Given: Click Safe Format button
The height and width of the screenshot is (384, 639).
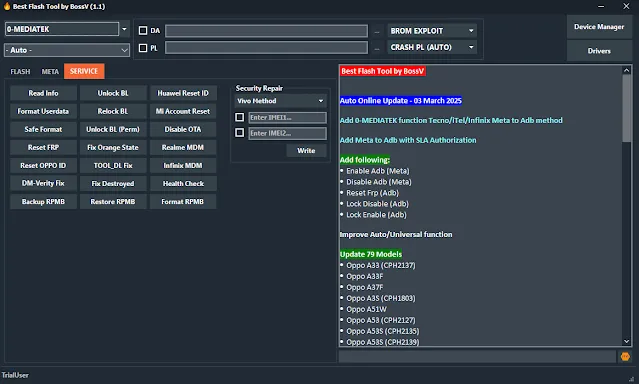Looking at the screenshot, I should [x=43, y=129].
